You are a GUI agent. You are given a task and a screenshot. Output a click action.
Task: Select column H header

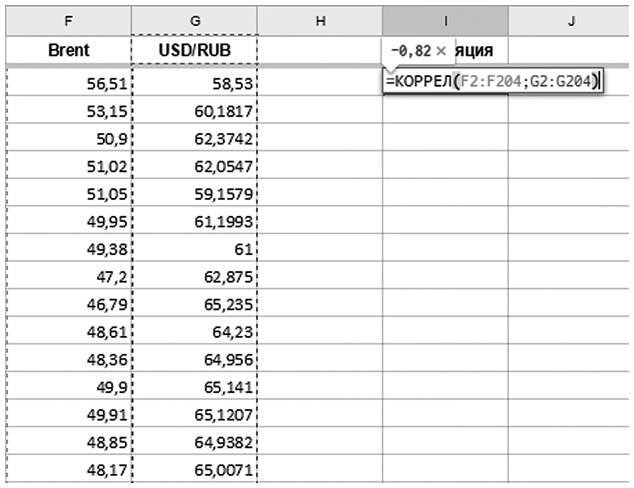click(x=319, y=19)
